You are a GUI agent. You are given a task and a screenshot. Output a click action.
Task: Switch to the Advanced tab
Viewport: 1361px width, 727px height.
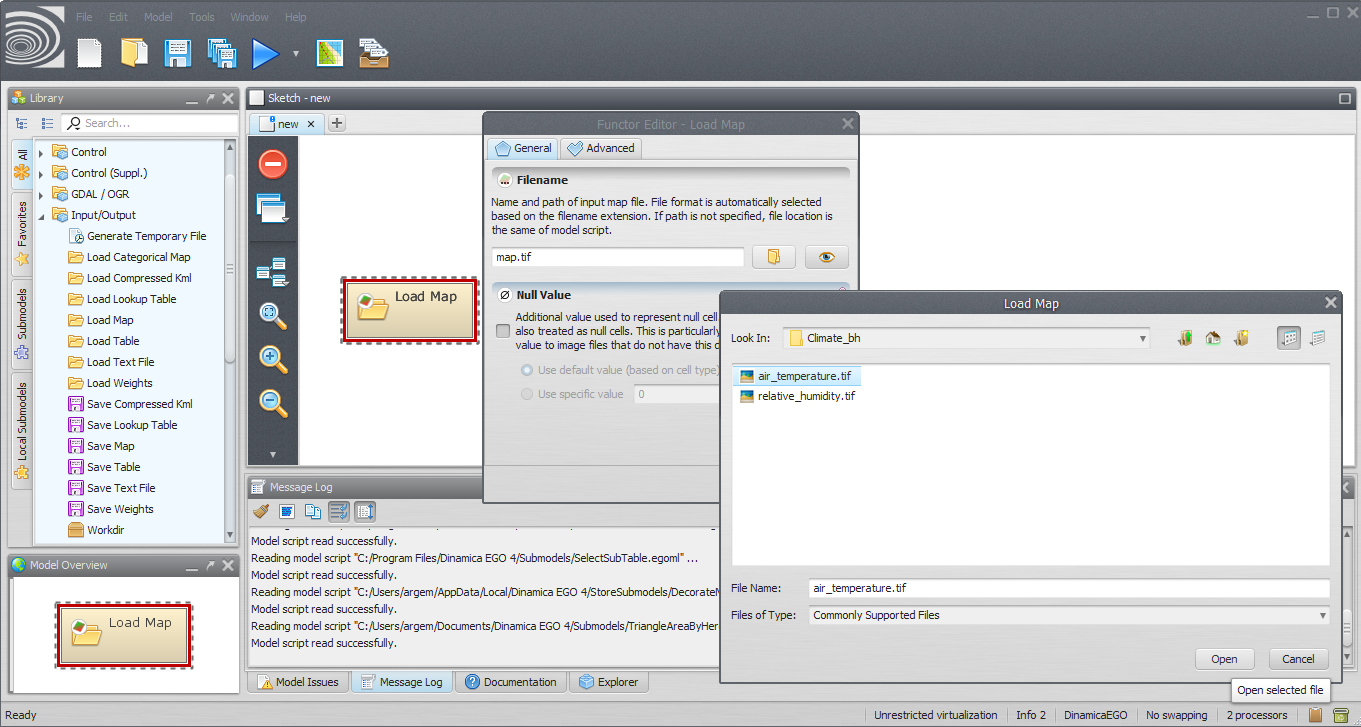[600, 148]
